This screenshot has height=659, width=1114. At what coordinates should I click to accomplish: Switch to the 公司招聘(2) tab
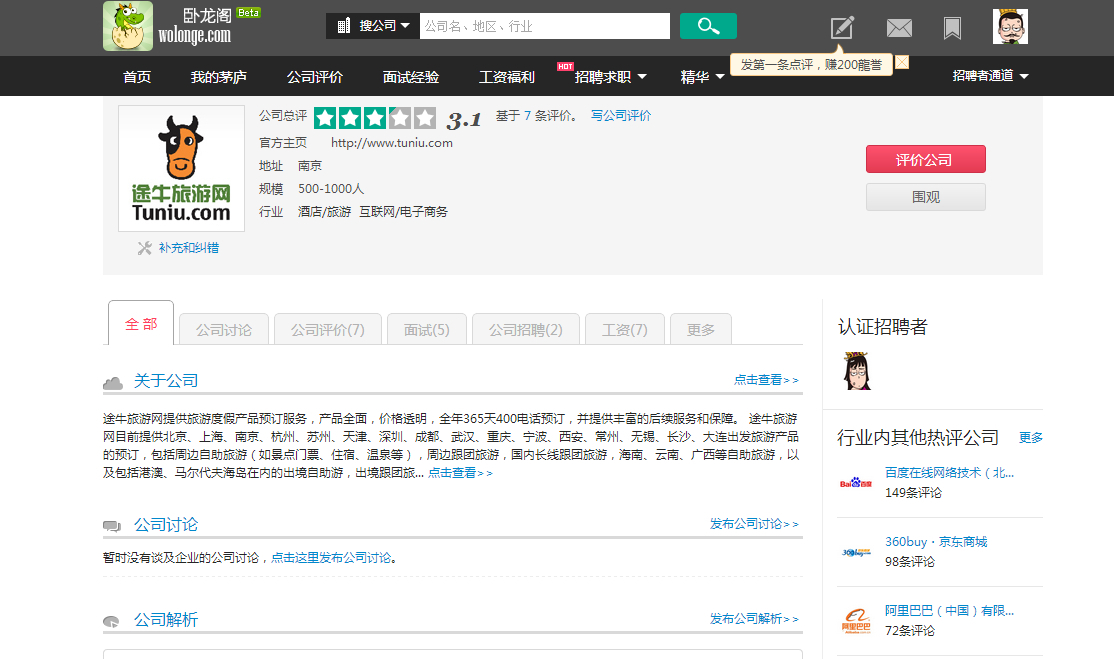pos(526,329)
